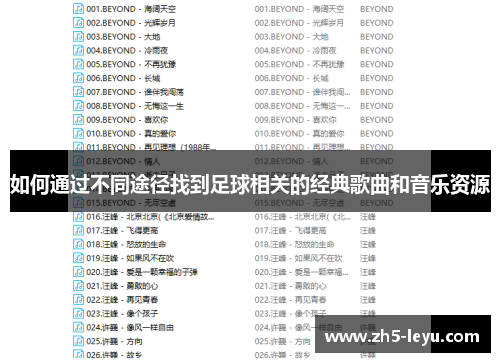
Task: Select the music icon of 004.BEYOND - 冷雨夜
Action: (78, 50)
